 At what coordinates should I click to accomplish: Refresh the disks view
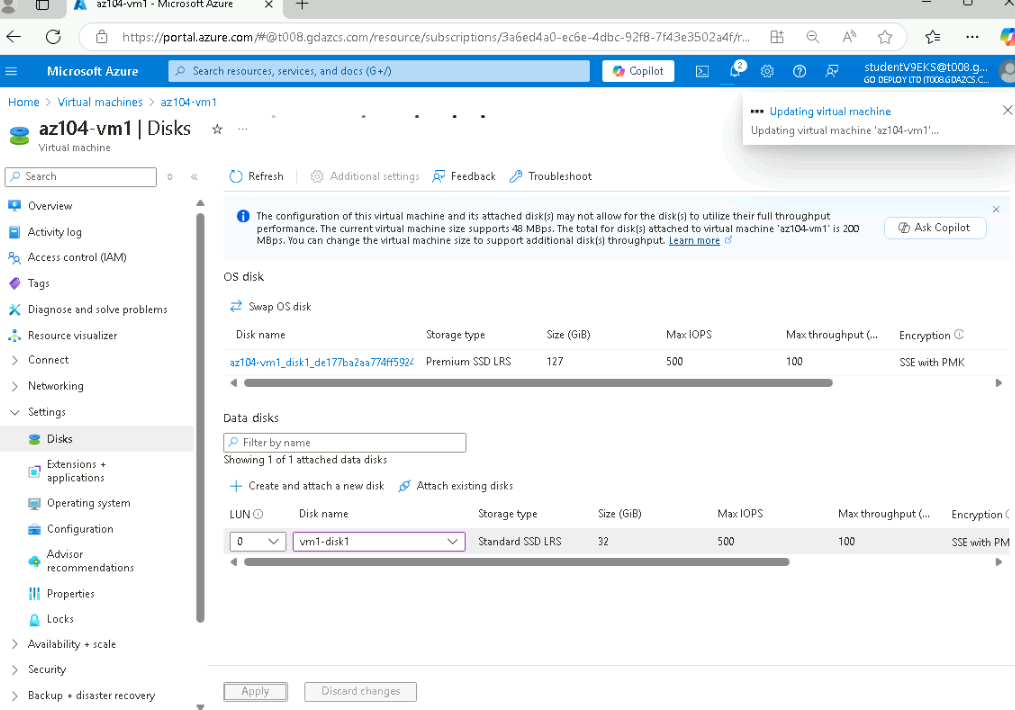[x=256, y=176]
